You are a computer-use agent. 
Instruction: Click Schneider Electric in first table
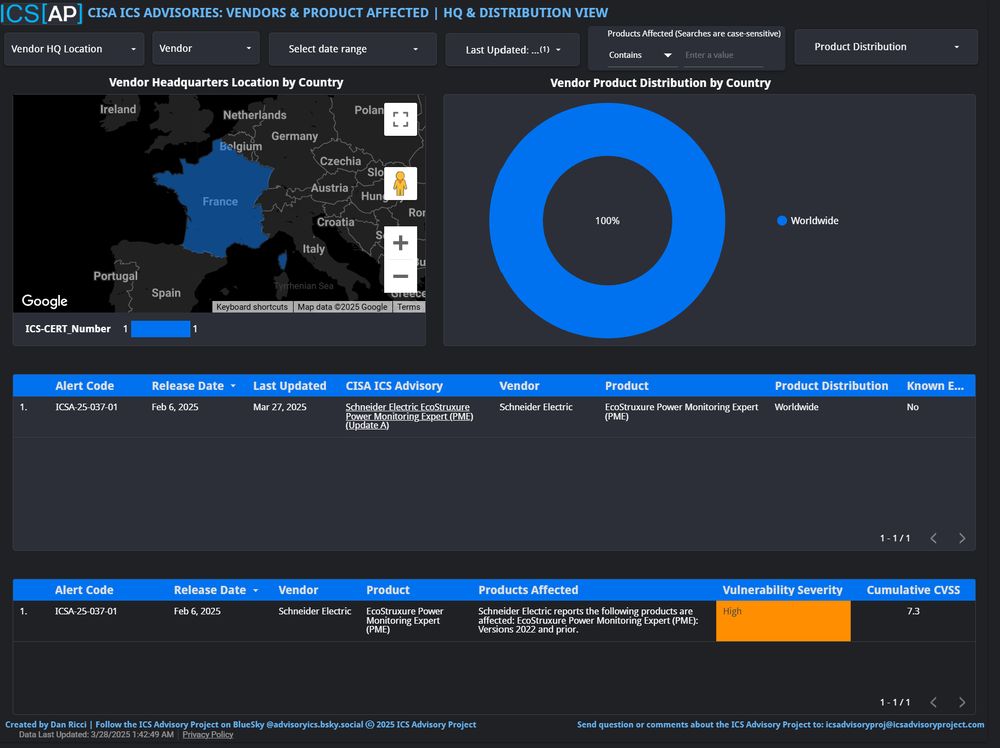536,407
